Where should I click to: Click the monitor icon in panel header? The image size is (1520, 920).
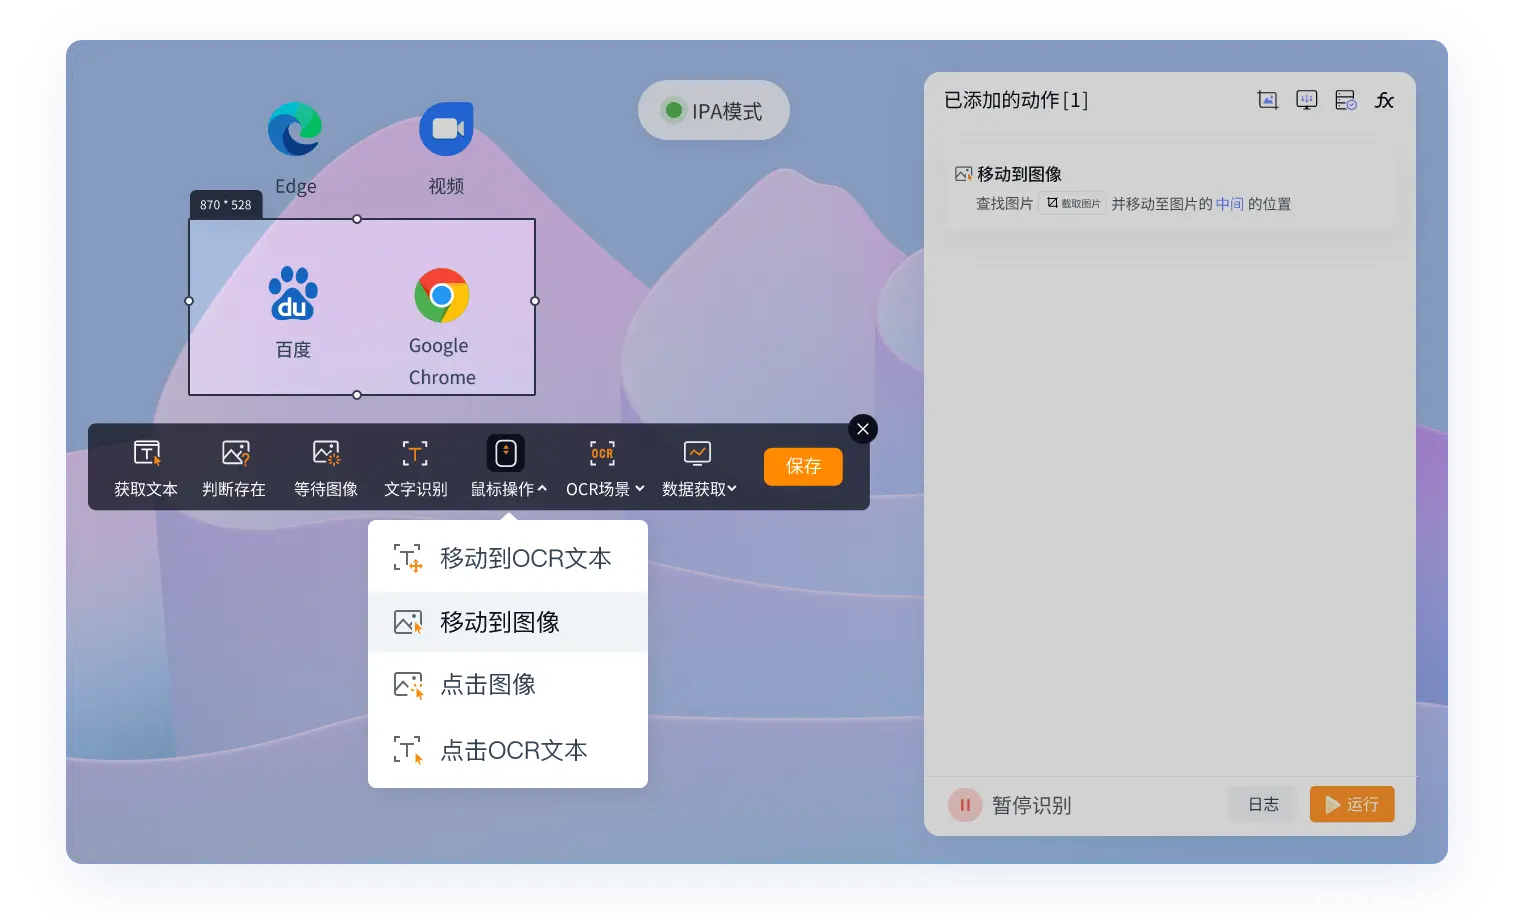1307,100
